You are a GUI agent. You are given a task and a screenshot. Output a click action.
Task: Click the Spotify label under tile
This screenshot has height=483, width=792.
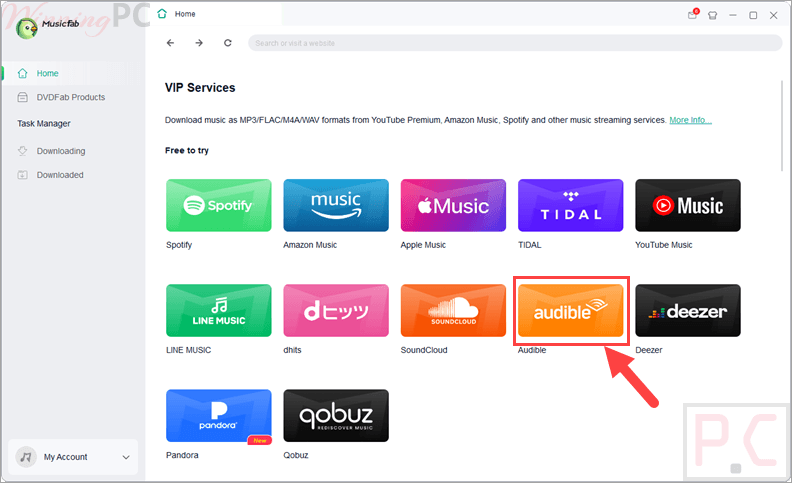pos(179,245)
